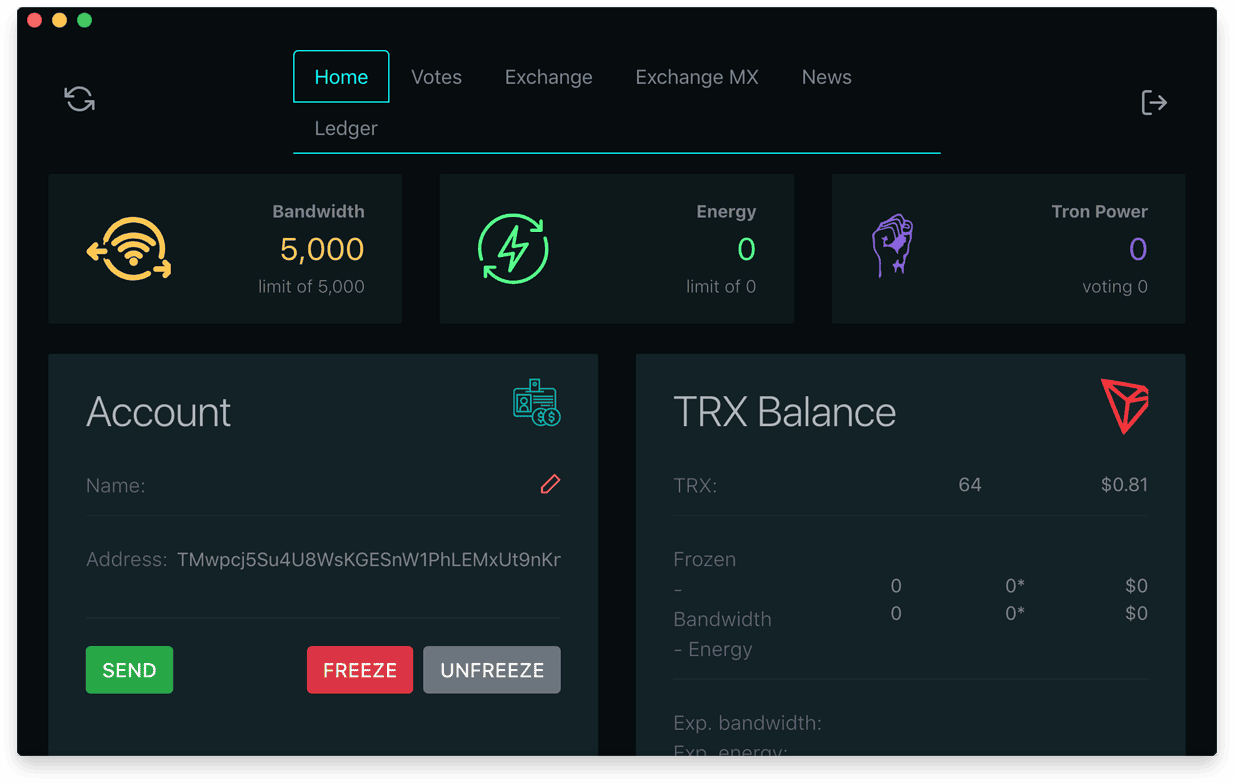Click the green Energy lightning icon

click(513, 248)
